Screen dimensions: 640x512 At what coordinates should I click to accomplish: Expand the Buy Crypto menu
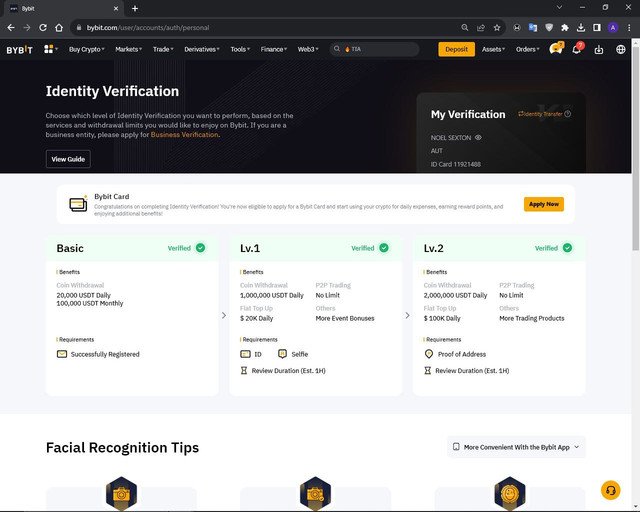(87, 49)
